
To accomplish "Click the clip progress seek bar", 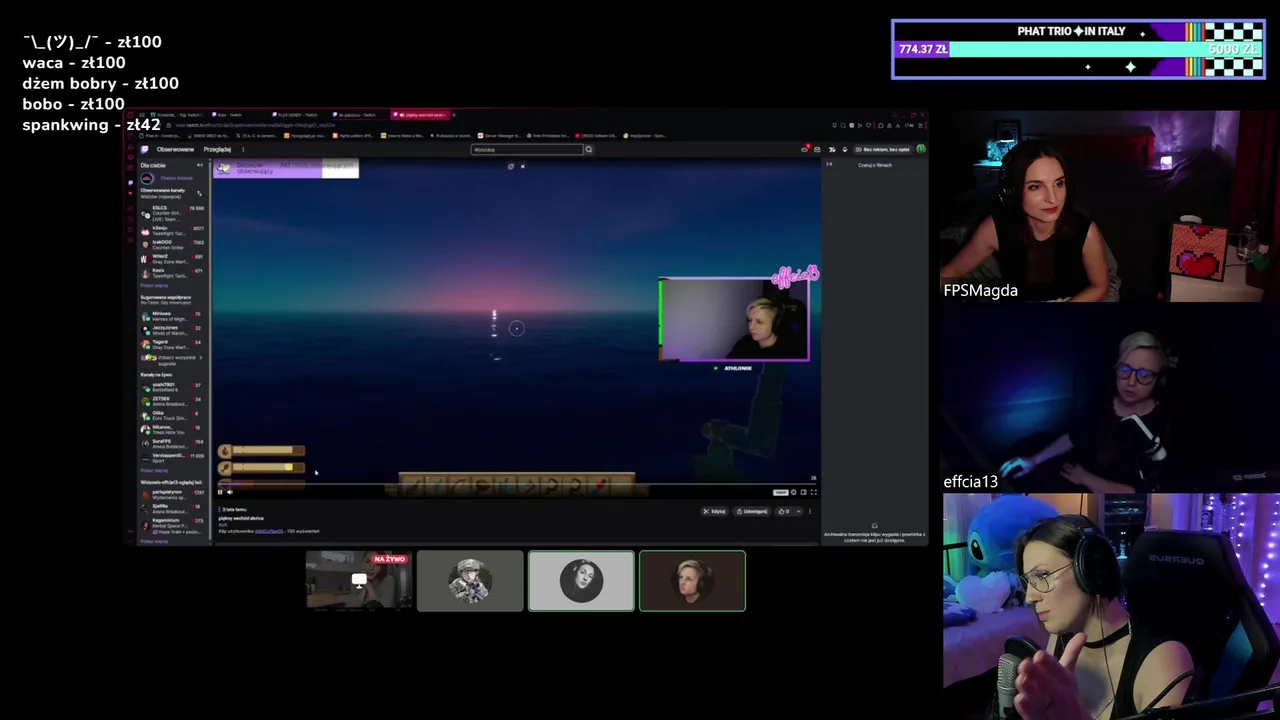I will [516, 484].
